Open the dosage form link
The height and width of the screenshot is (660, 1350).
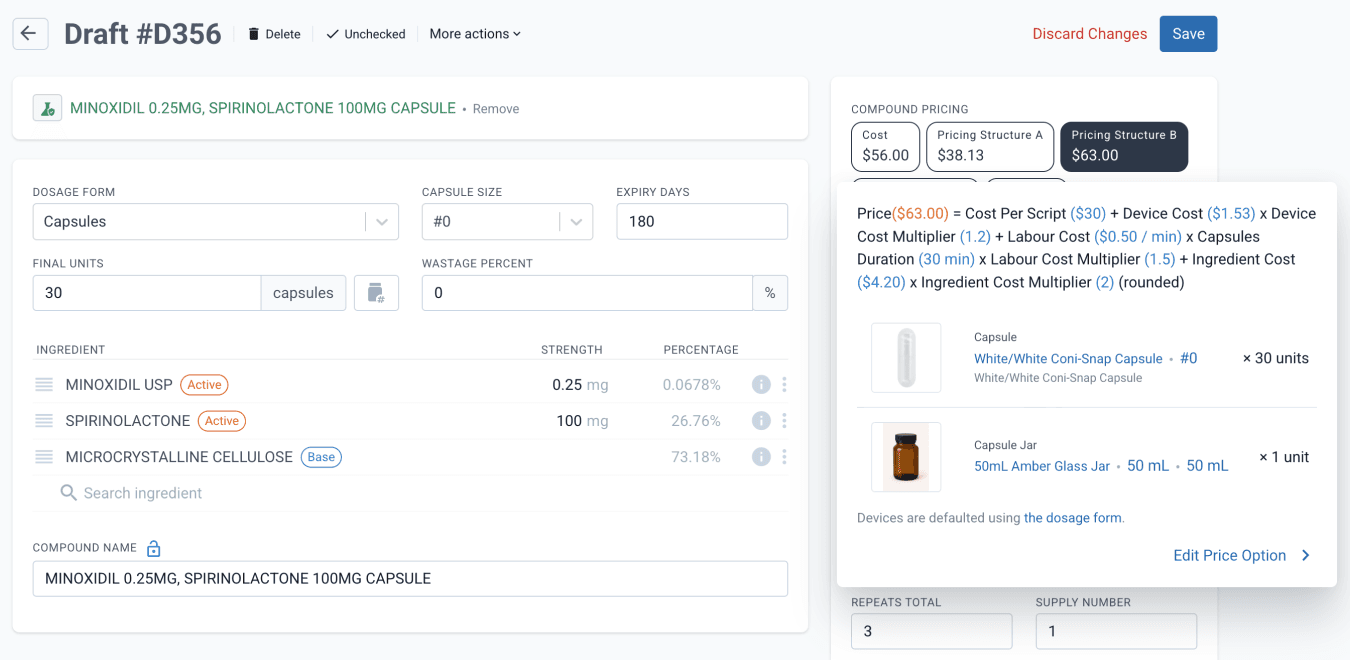click(1073, 518)
